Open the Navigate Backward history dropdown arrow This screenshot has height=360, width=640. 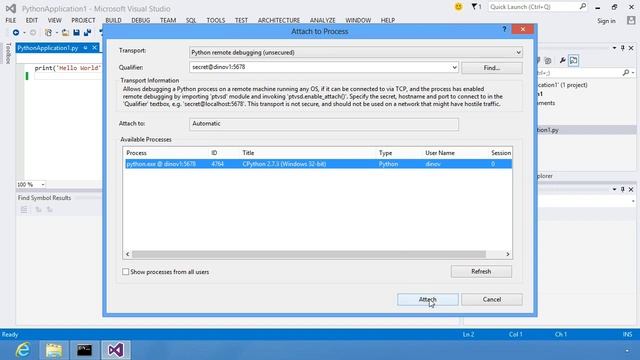coord(24,33)
